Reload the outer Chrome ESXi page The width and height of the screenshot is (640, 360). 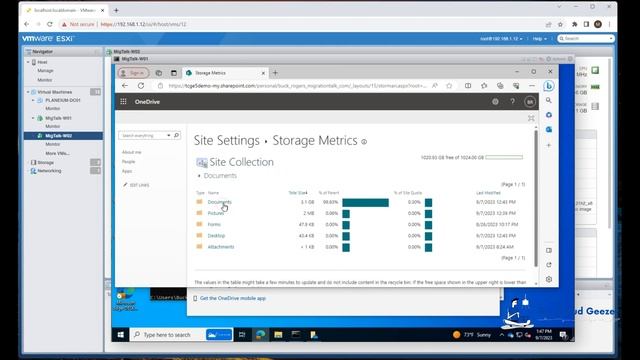coord(49,24)
